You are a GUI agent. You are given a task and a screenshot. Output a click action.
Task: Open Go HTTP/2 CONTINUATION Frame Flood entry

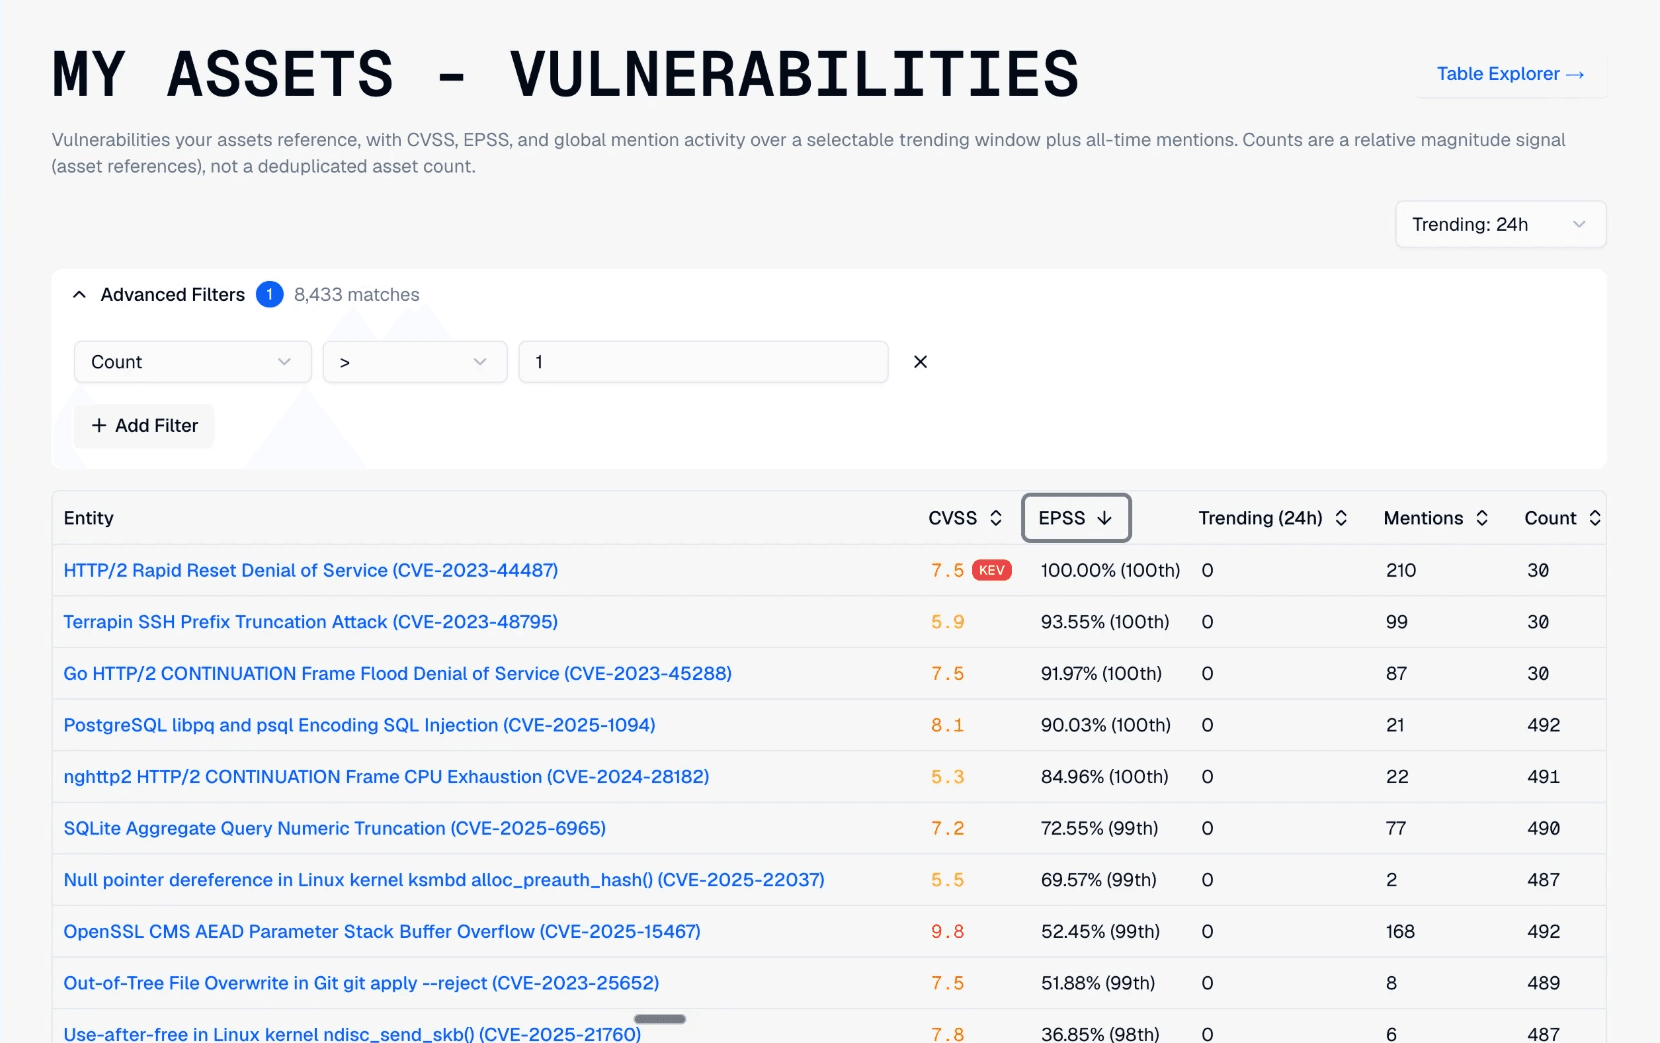point(398,674)
